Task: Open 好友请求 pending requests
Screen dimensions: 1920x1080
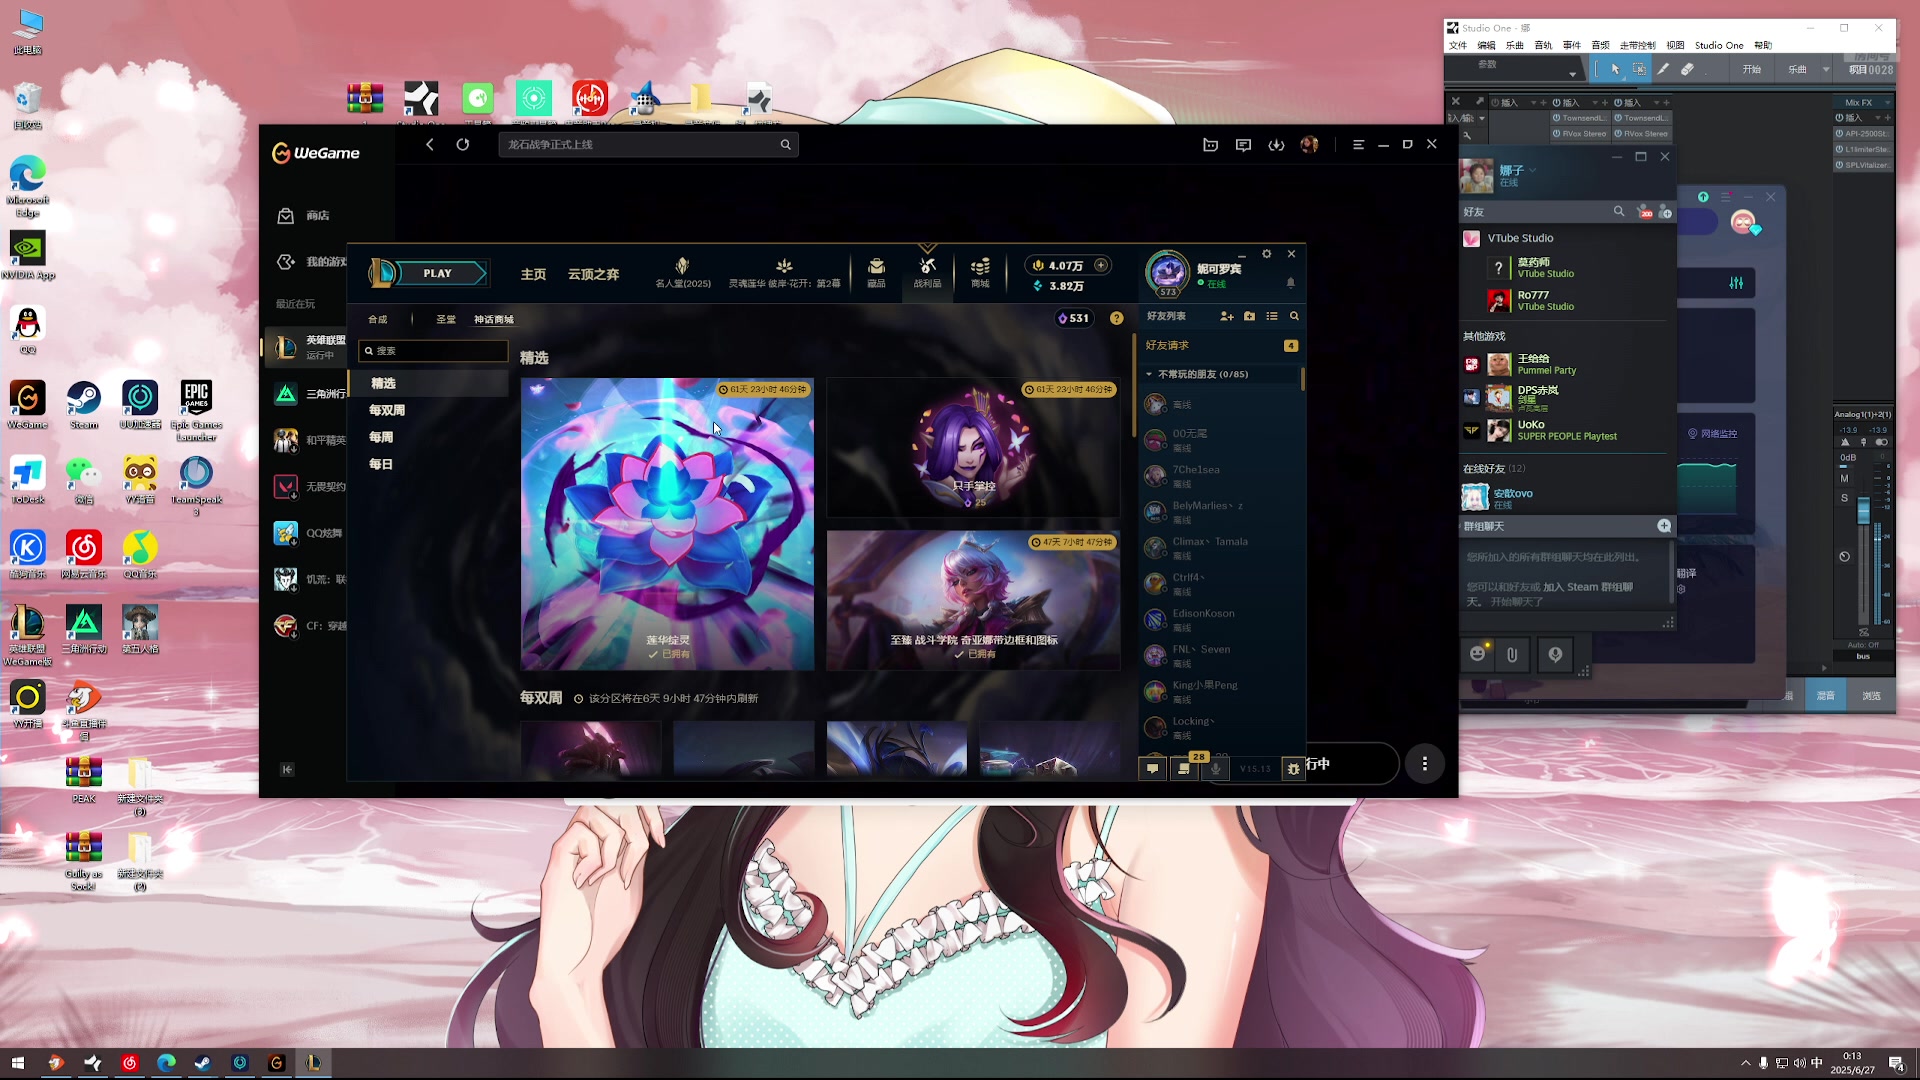Action: (x=1221, y=345)
